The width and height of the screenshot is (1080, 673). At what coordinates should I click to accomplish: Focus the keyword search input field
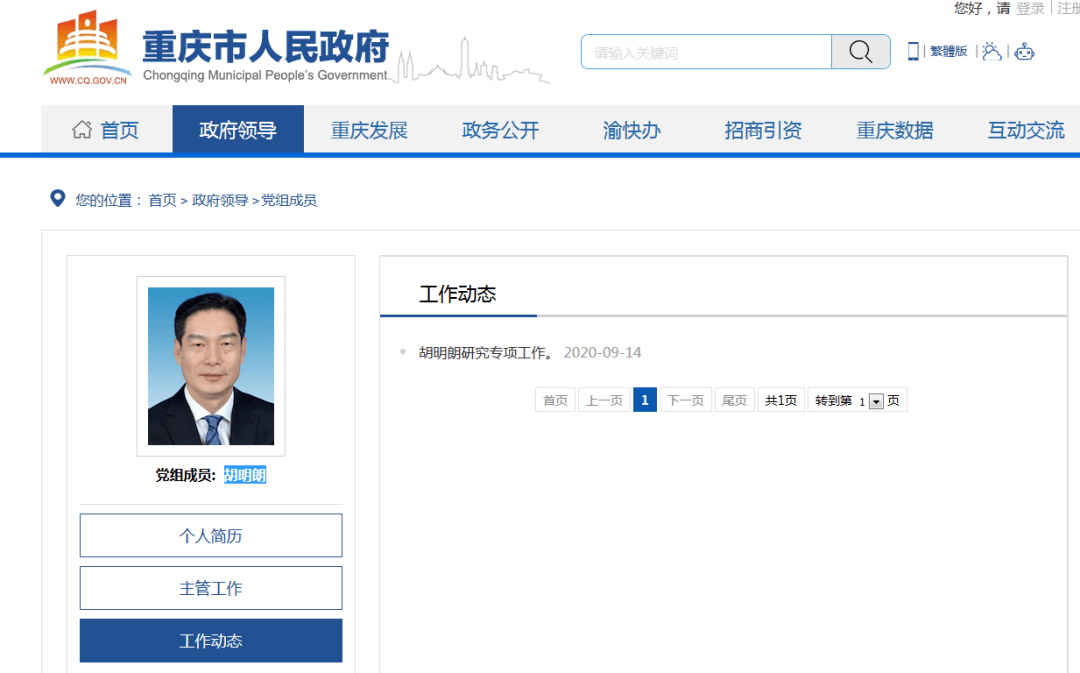coord(706,52)
